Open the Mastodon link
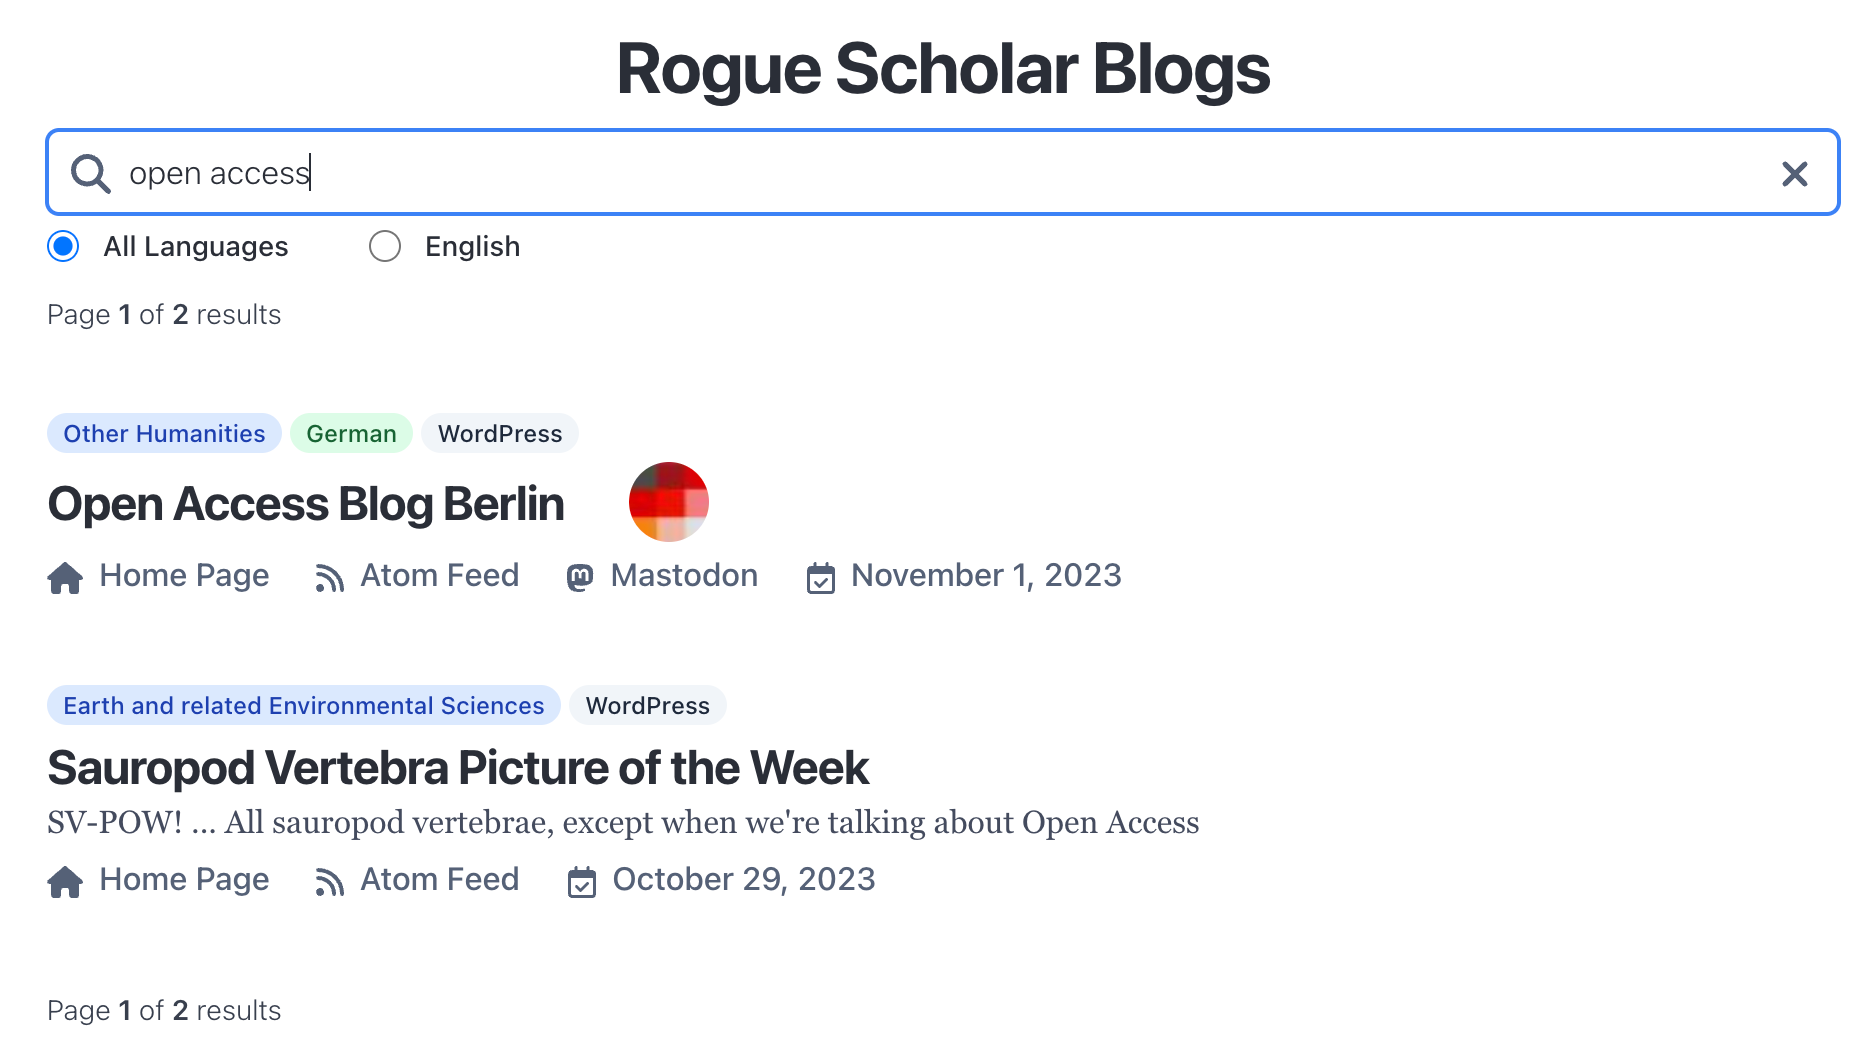 point(684,576)
